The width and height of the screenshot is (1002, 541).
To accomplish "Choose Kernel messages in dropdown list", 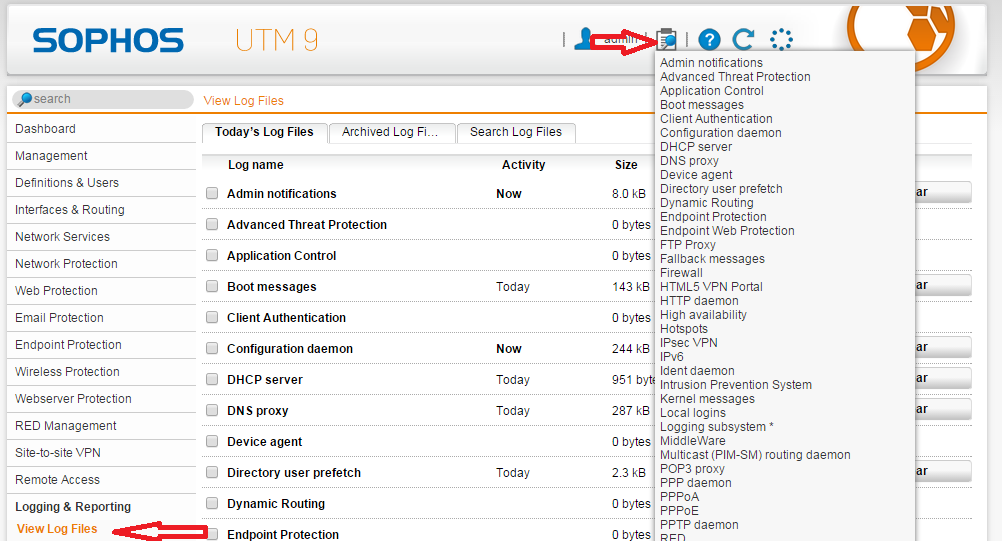I will click(x=707, y=399).
